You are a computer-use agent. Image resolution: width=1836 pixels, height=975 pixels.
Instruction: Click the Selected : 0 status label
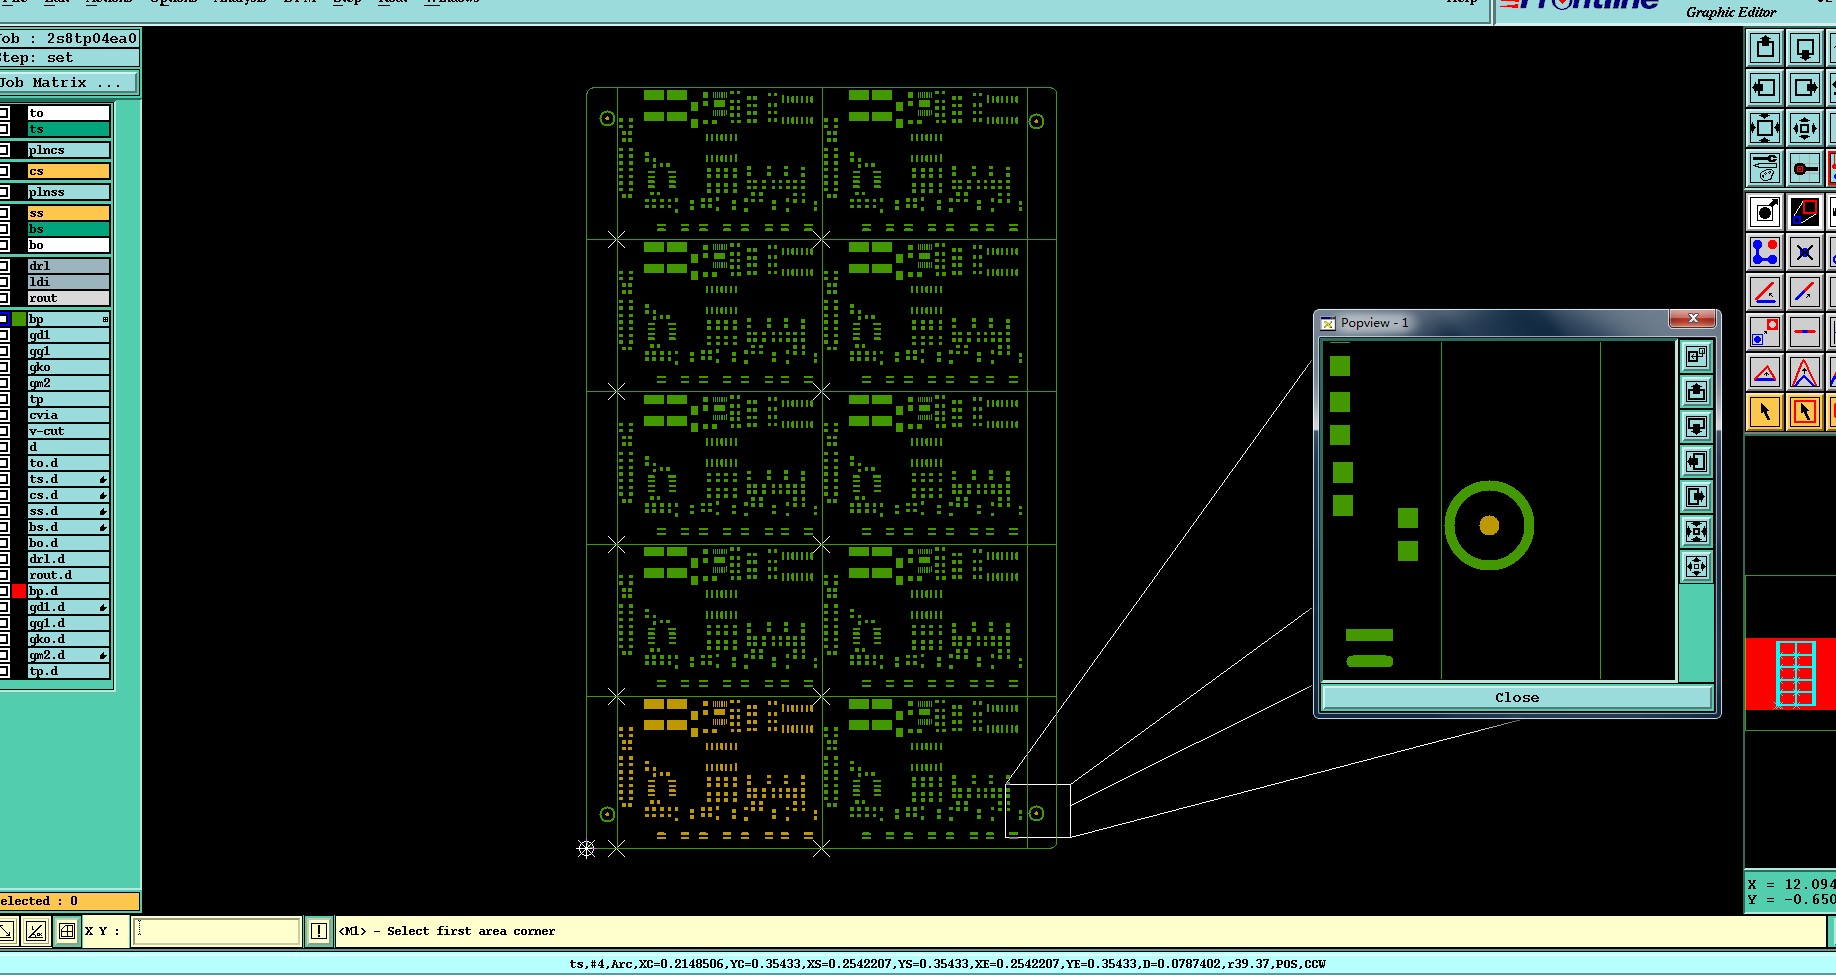pyautogui.click(x=40, y=901)
